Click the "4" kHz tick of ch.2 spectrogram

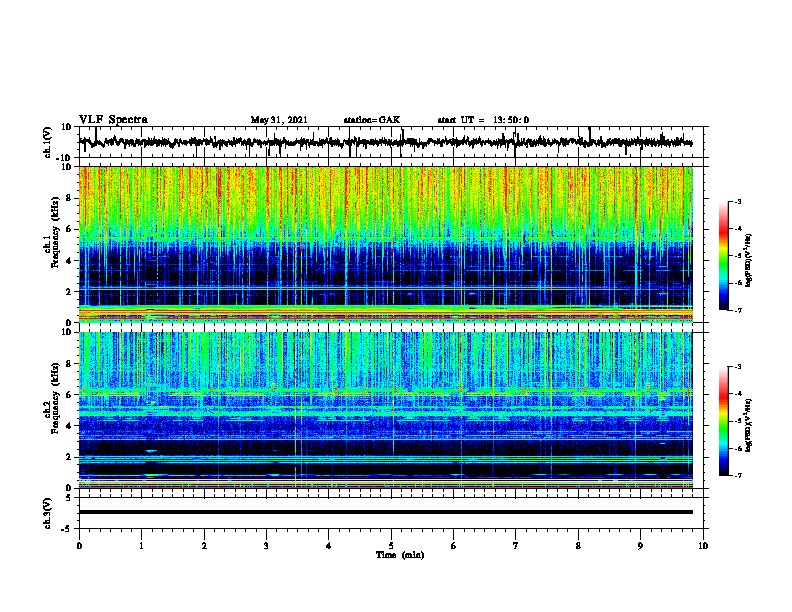click(69, 426)
